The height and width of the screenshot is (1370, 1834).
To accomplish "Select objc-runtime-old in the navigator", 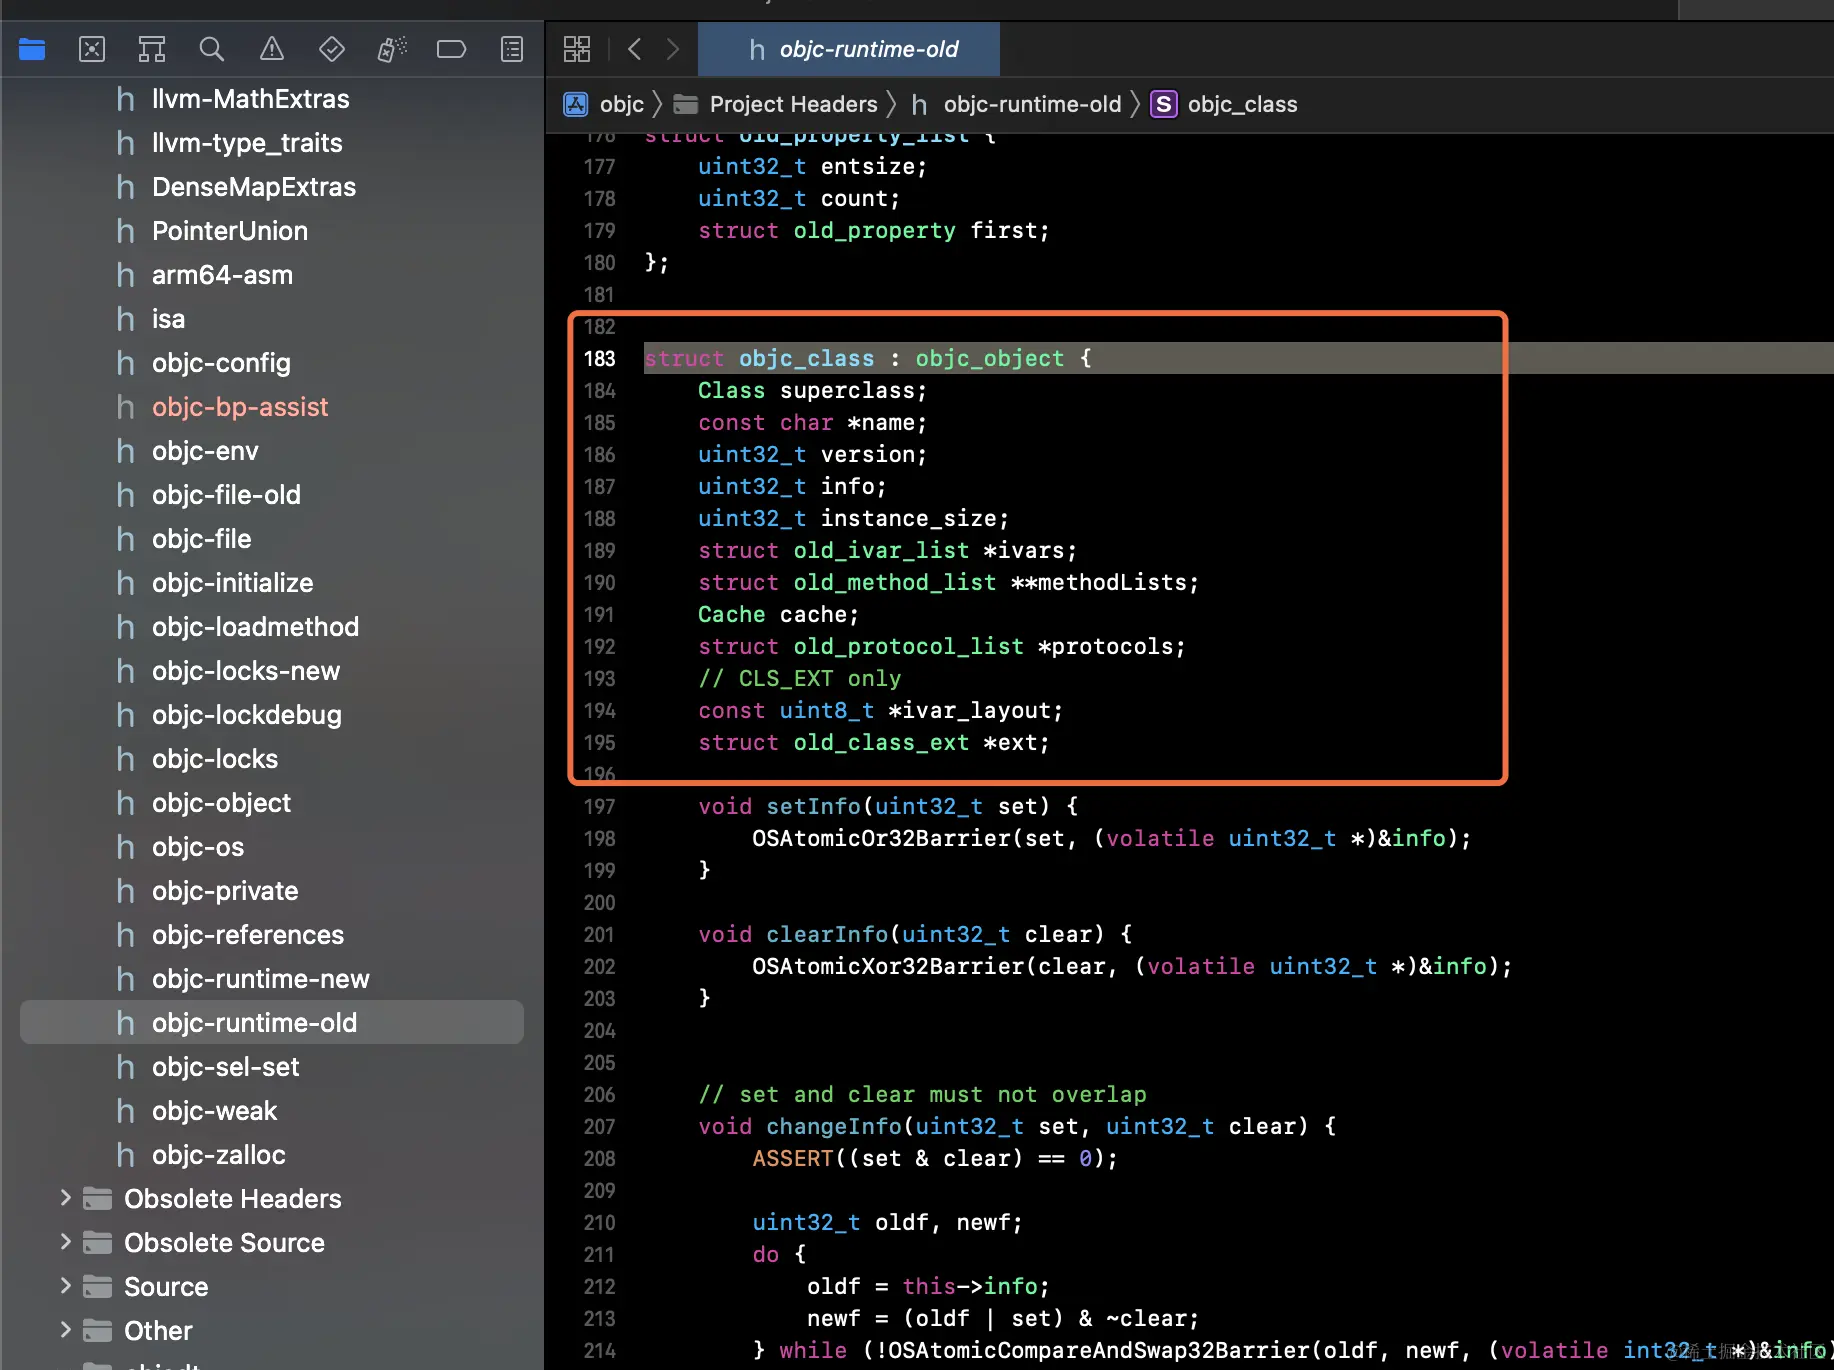I will (272, 1023).
